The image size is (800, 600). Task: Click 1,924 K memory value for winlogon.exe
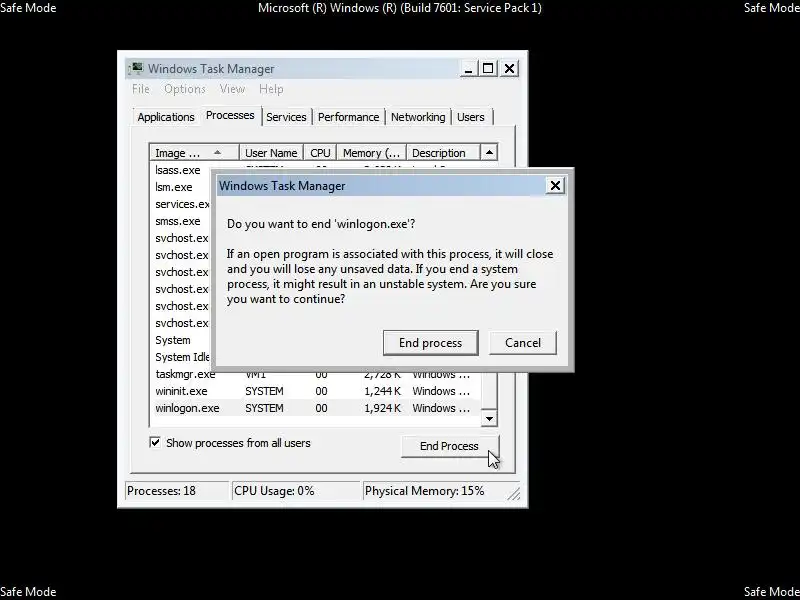[383, 408]
